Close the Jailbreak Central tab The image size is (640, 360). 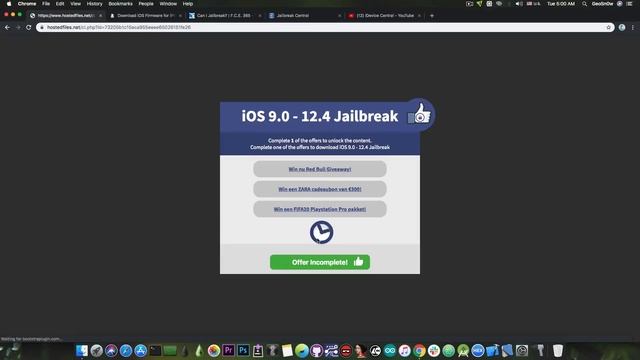pyautogui.click(x=340, y=16)
